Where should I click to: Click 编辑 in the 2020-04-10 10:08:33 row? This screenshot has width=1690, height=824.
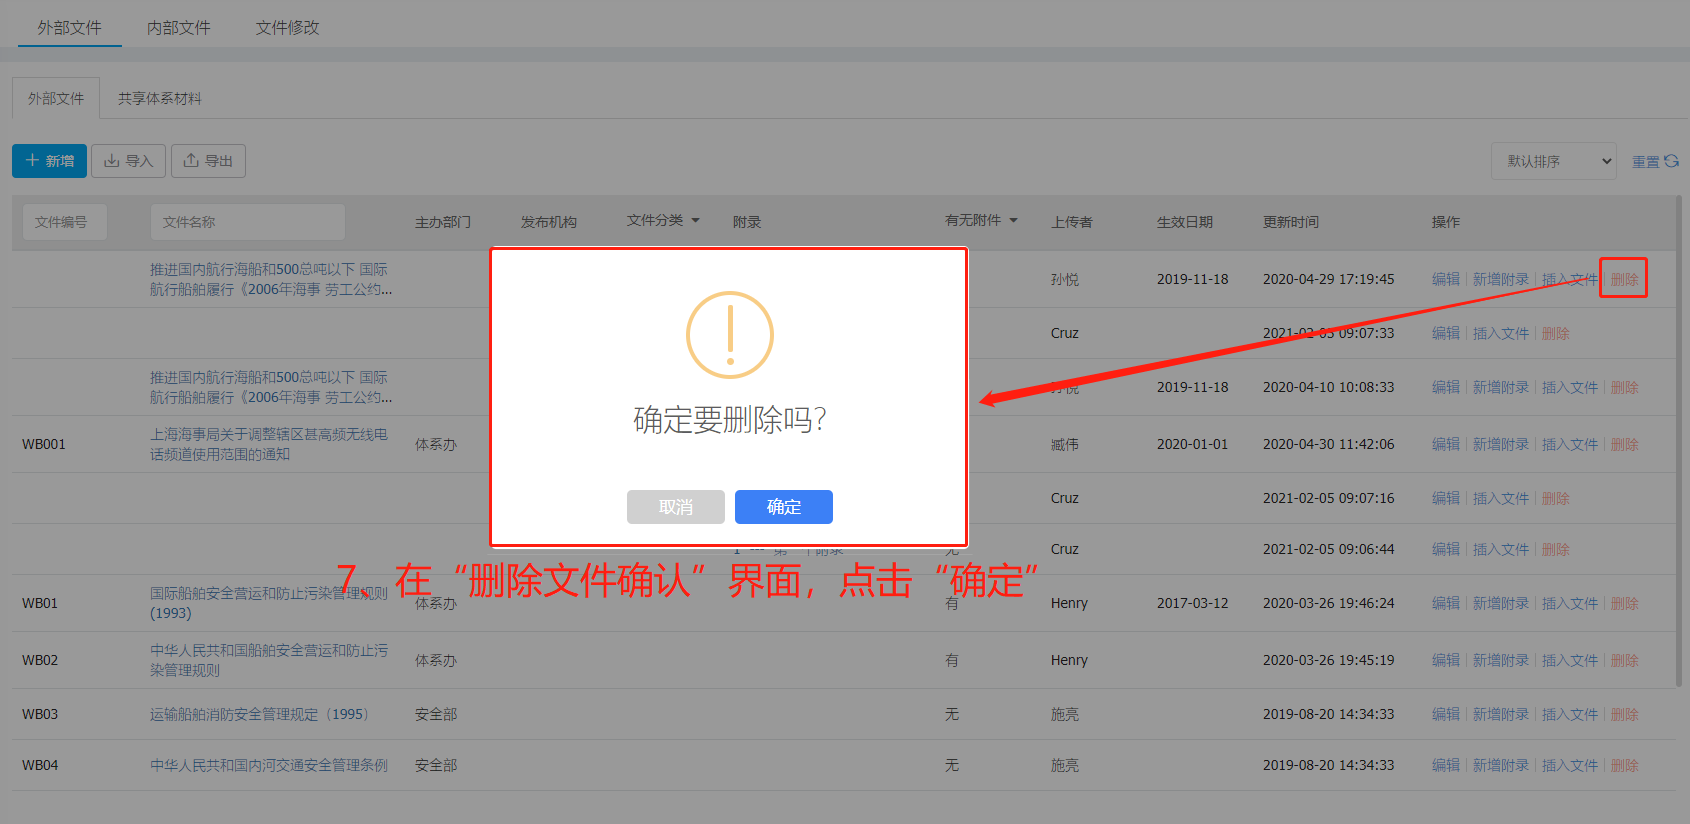(1445, 387)
